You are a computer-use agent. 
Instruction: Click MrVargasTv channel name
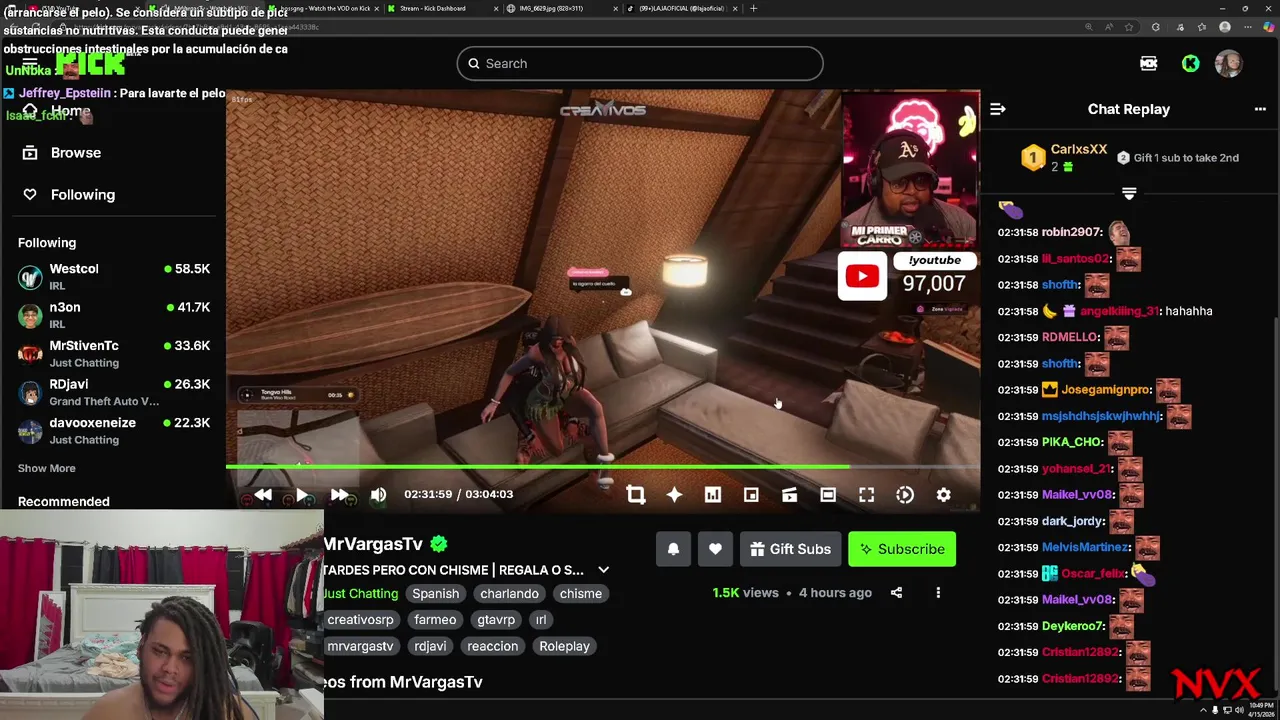[373, 544]
